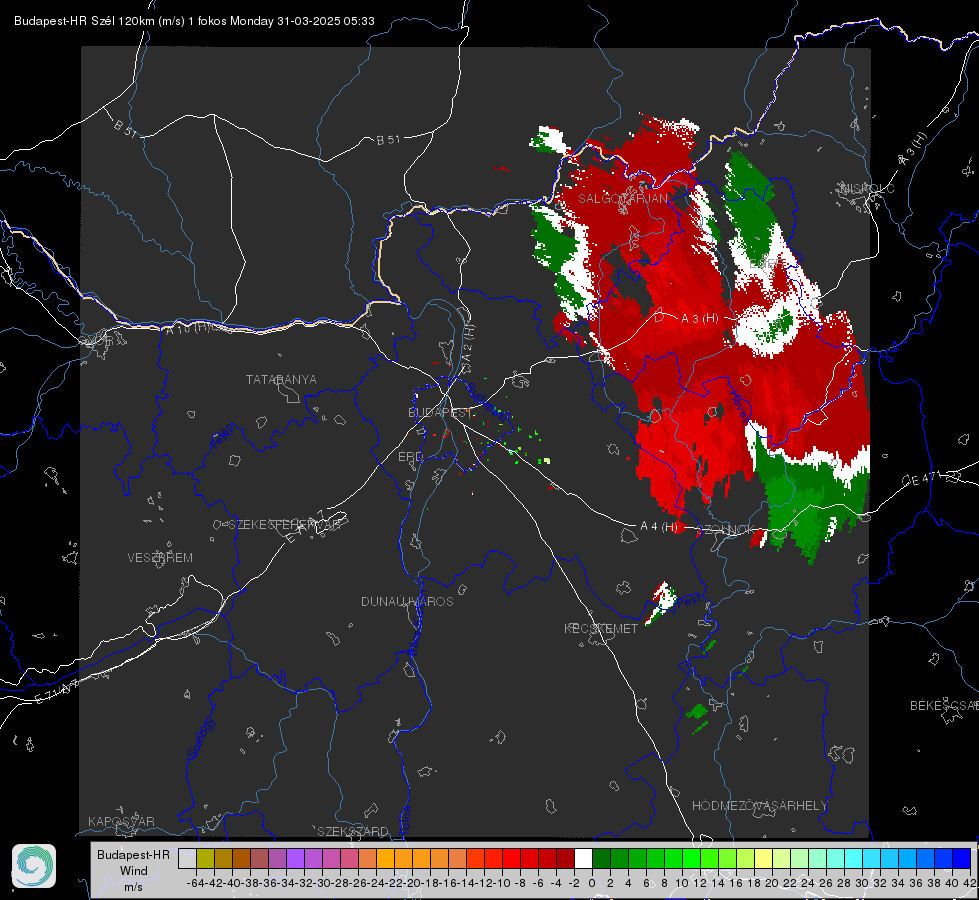Click the SZÉKESFEHÉRVÁR city label

click(287, 525)
